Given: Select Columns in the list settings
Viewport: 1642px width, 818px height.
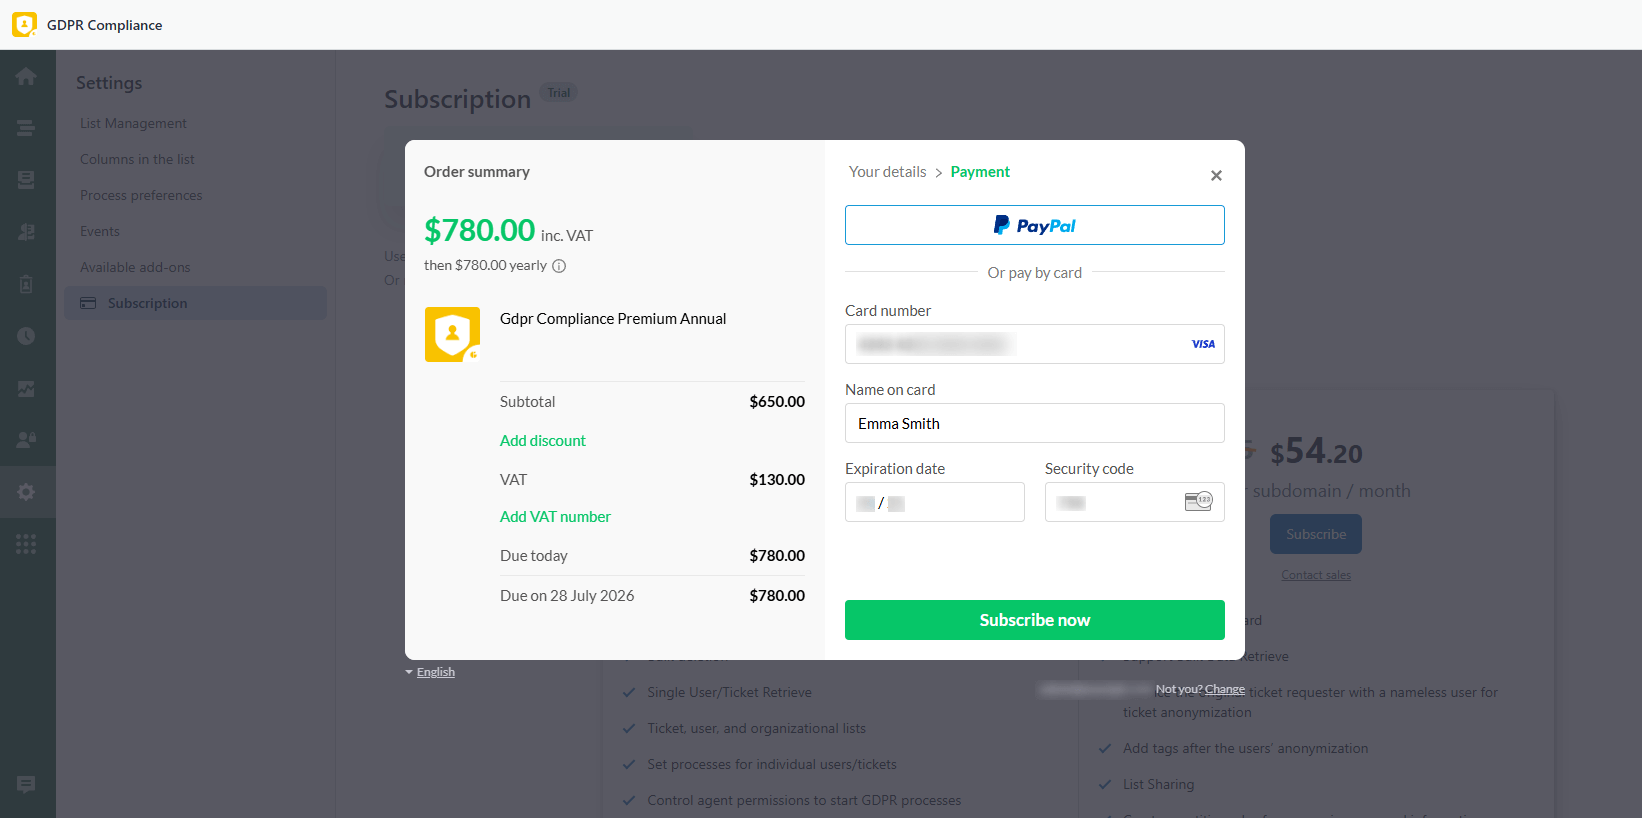Looking at the screenshot, I should coord(137,159).
